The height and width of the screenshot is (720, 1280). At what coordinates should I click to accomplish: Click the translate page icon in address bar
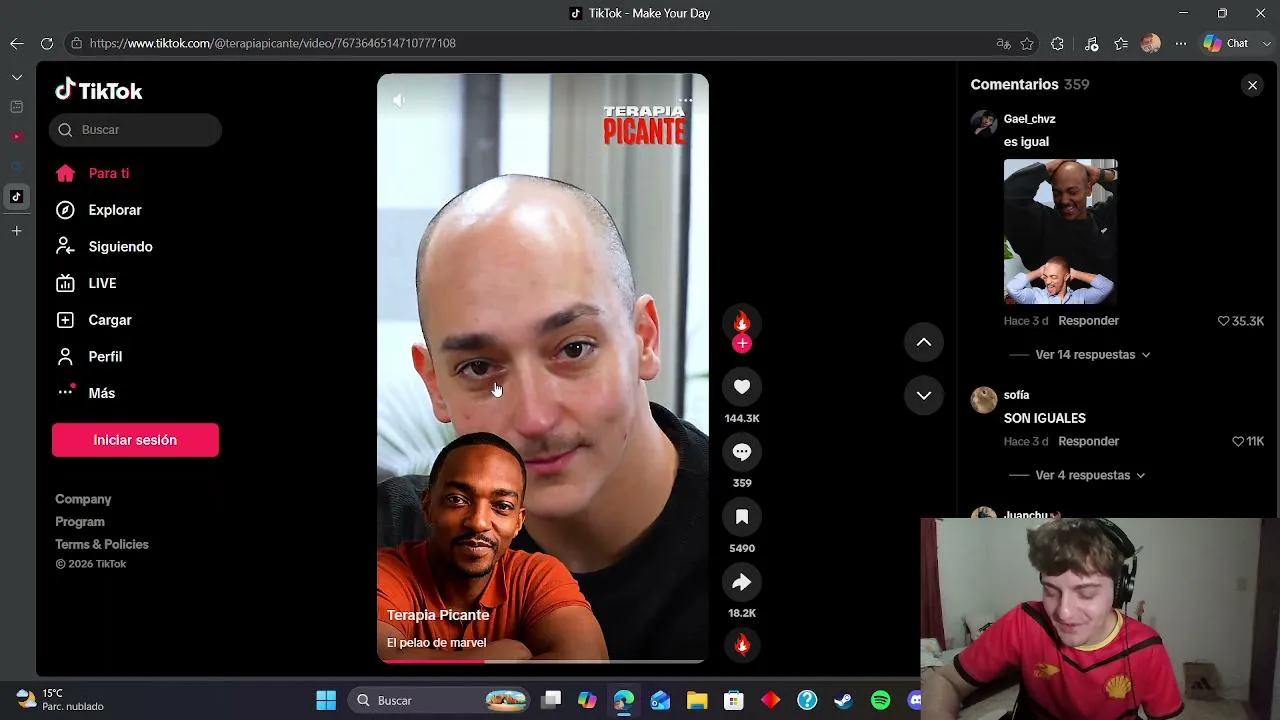(1004, 43)
